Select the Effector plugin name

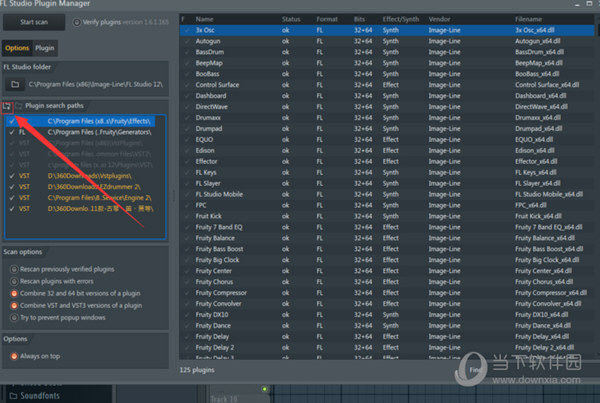(x=206, y=162)
